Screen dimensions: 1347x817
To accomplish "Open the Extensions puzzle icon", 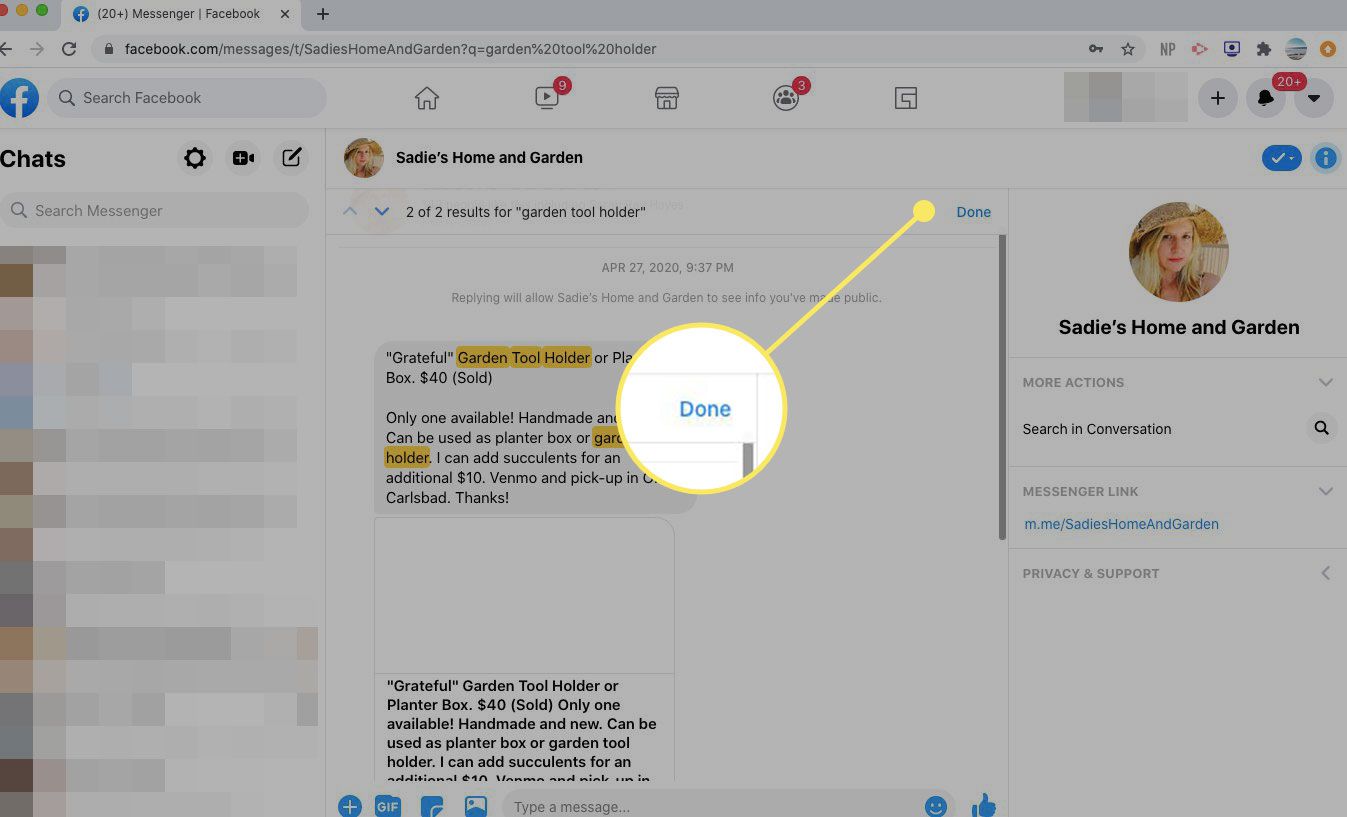I will pos(1264,49).
